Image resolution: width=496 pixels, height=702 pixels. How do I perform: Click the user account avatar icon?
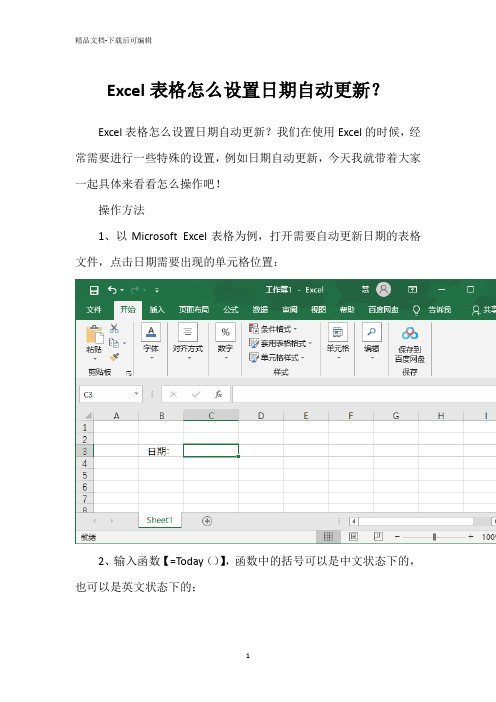point(383,290)
